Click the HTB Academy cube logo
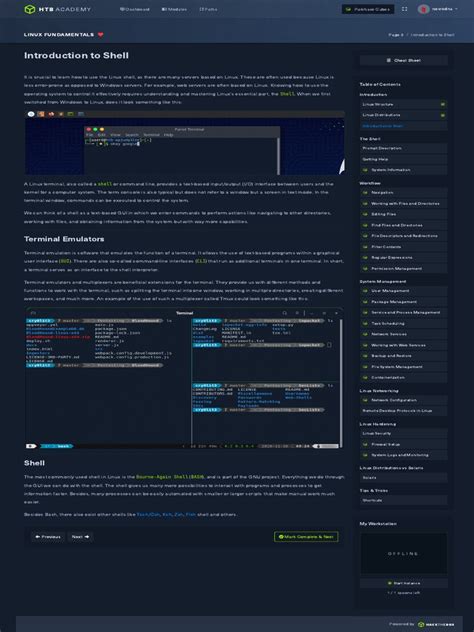This screenshot has width=474, height=632. pyautogui.click(x=30, y=9)
